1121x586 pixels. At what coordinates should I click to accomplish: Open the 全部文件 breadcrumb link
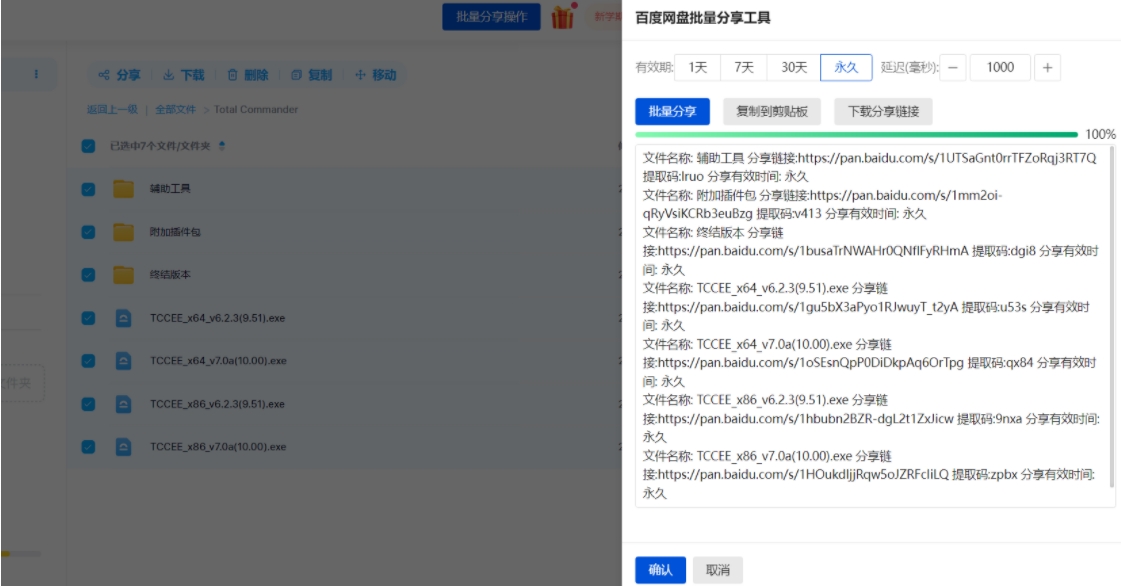point(175,109)
